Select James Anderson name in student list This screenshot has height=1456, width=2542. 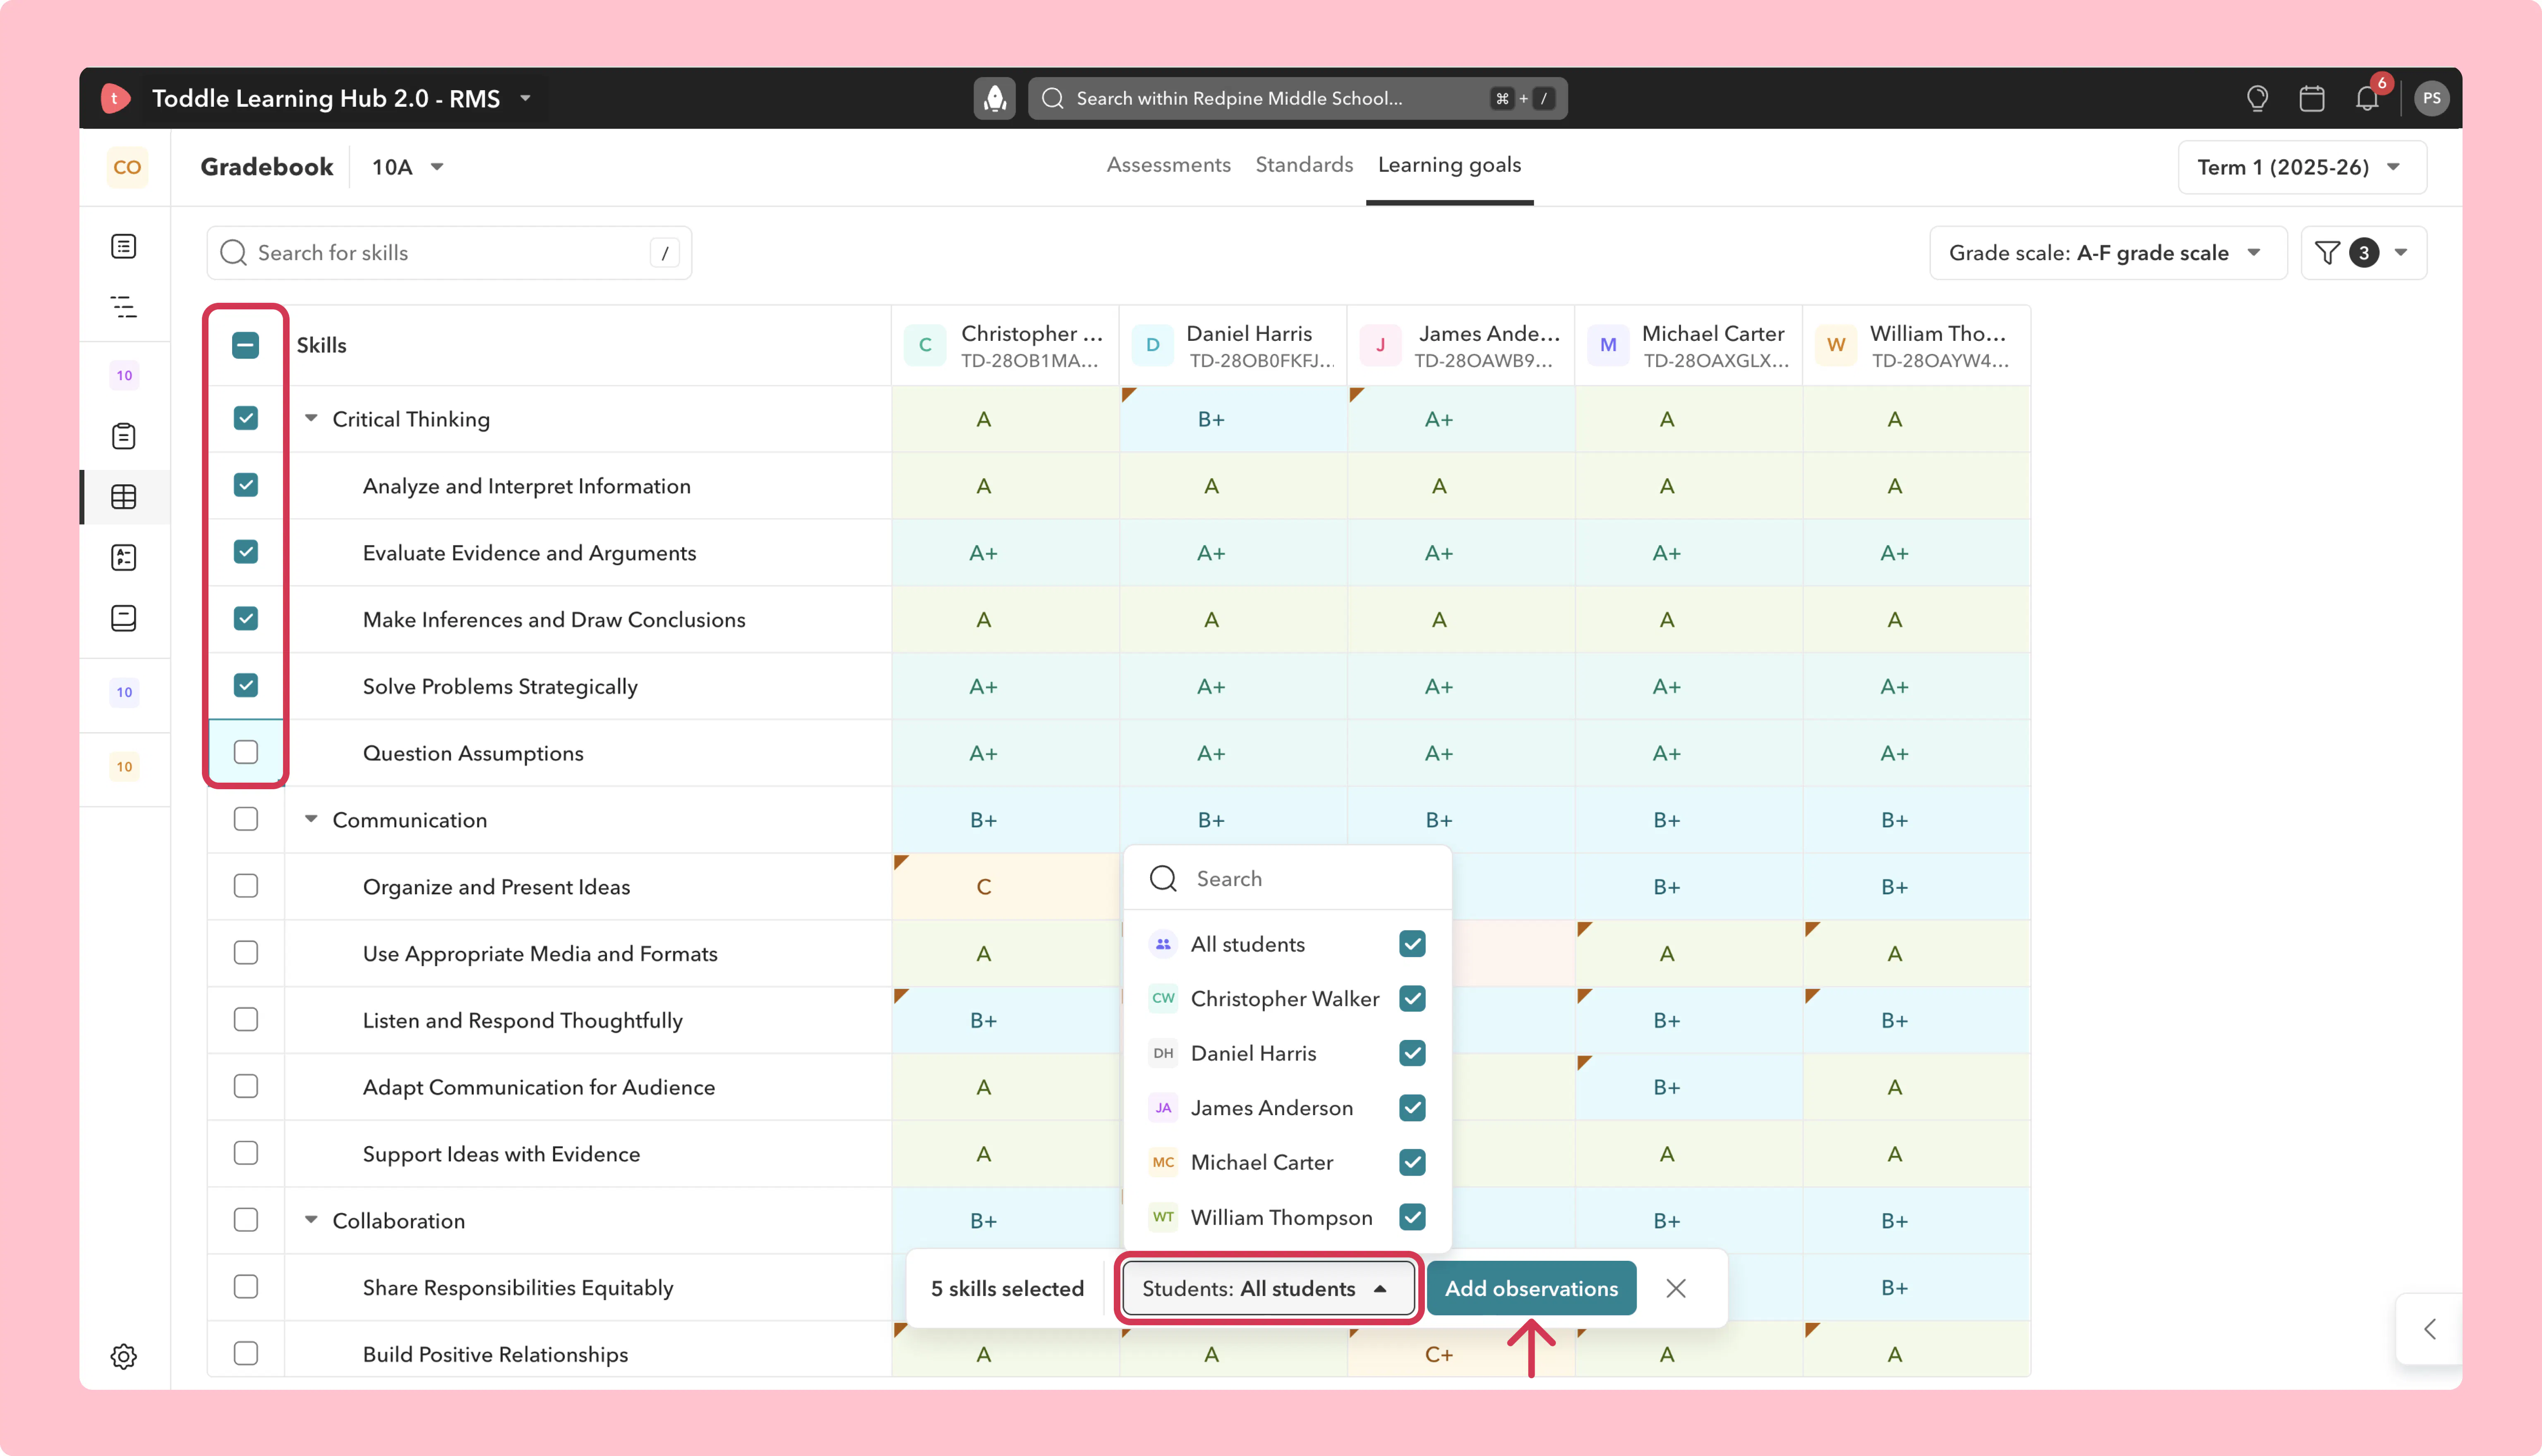[1272, 1108]
